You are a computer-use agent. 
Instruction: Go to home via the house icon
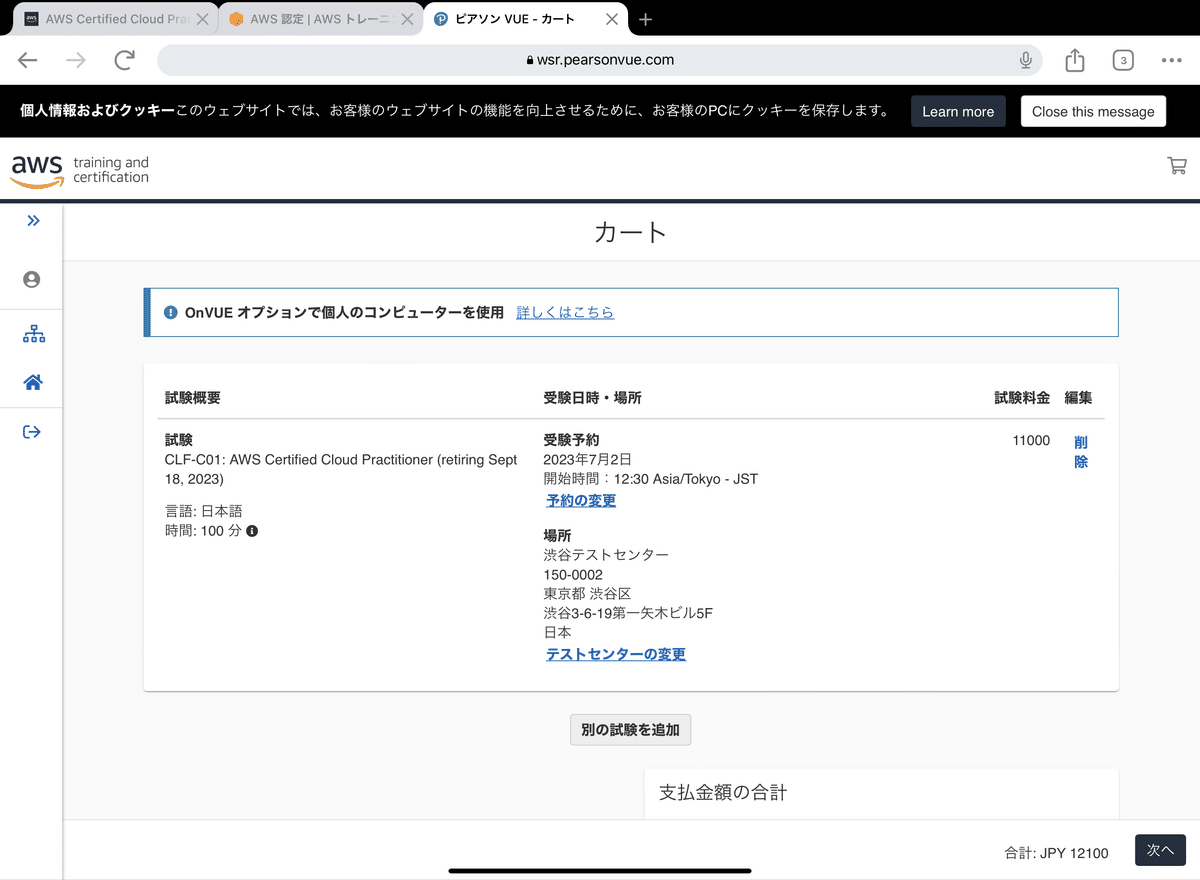point(33,382)
